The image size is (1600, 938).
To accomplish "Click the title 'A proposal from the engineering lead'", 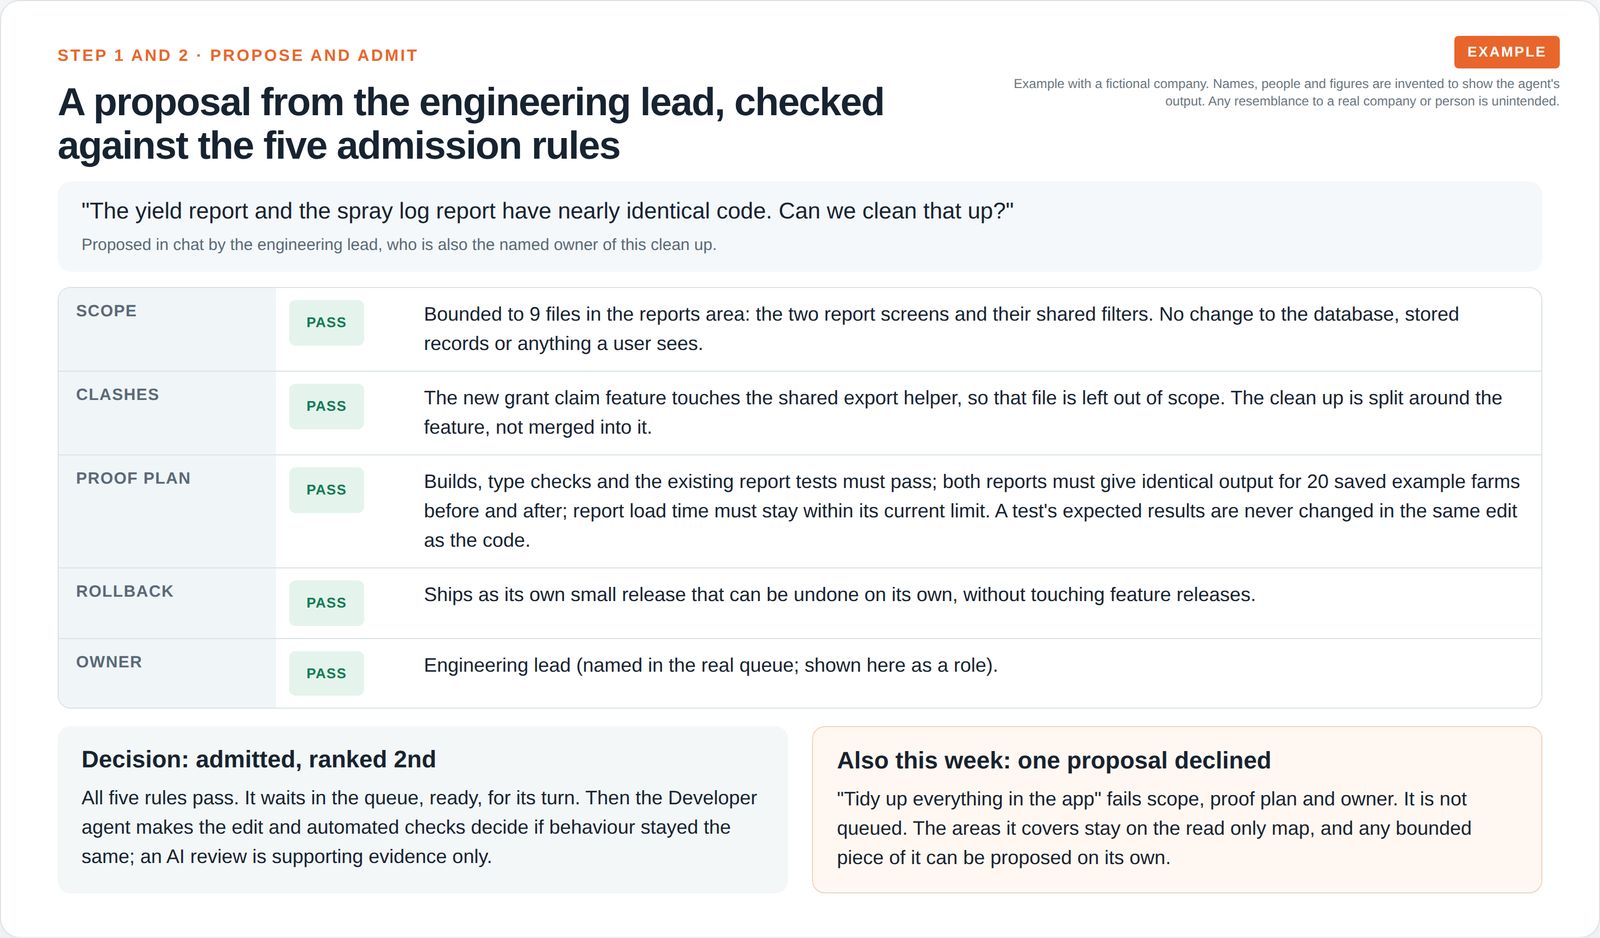I will 471,124.
